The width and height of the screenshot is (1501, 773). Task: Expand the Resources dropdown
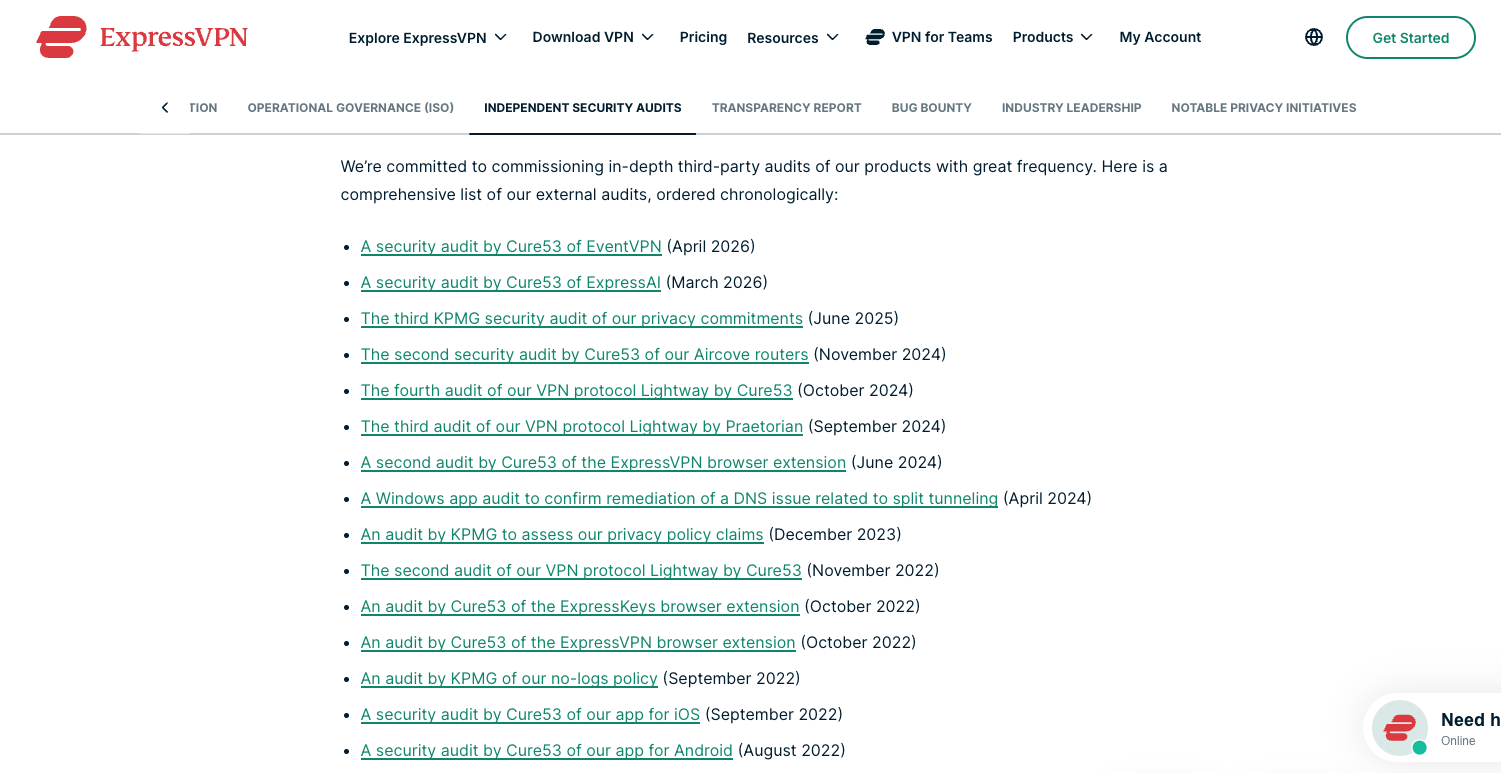(x=793, y=38)
